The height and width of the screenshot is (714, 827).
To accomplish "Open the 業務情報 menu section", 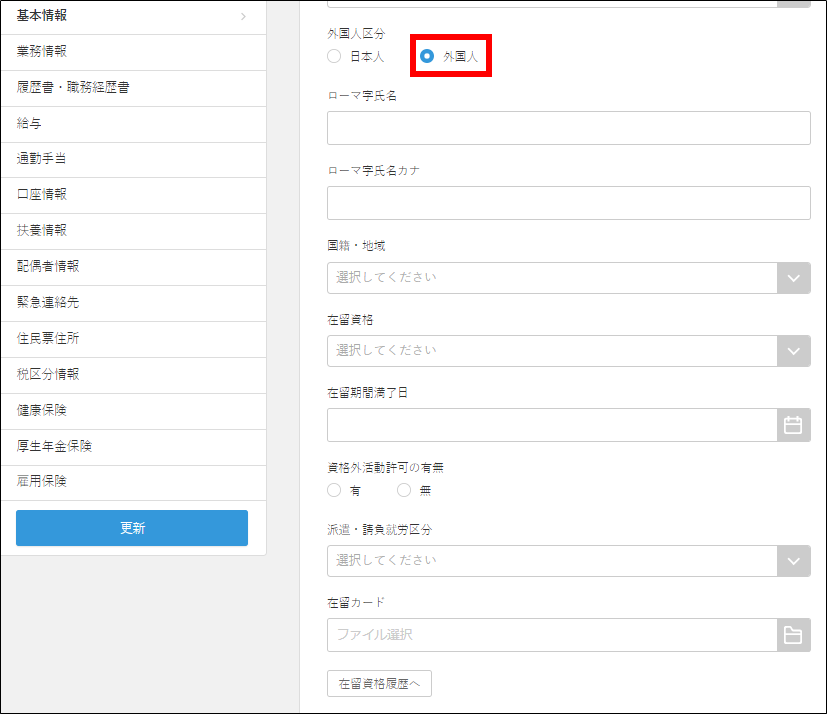I will point(133,51).
